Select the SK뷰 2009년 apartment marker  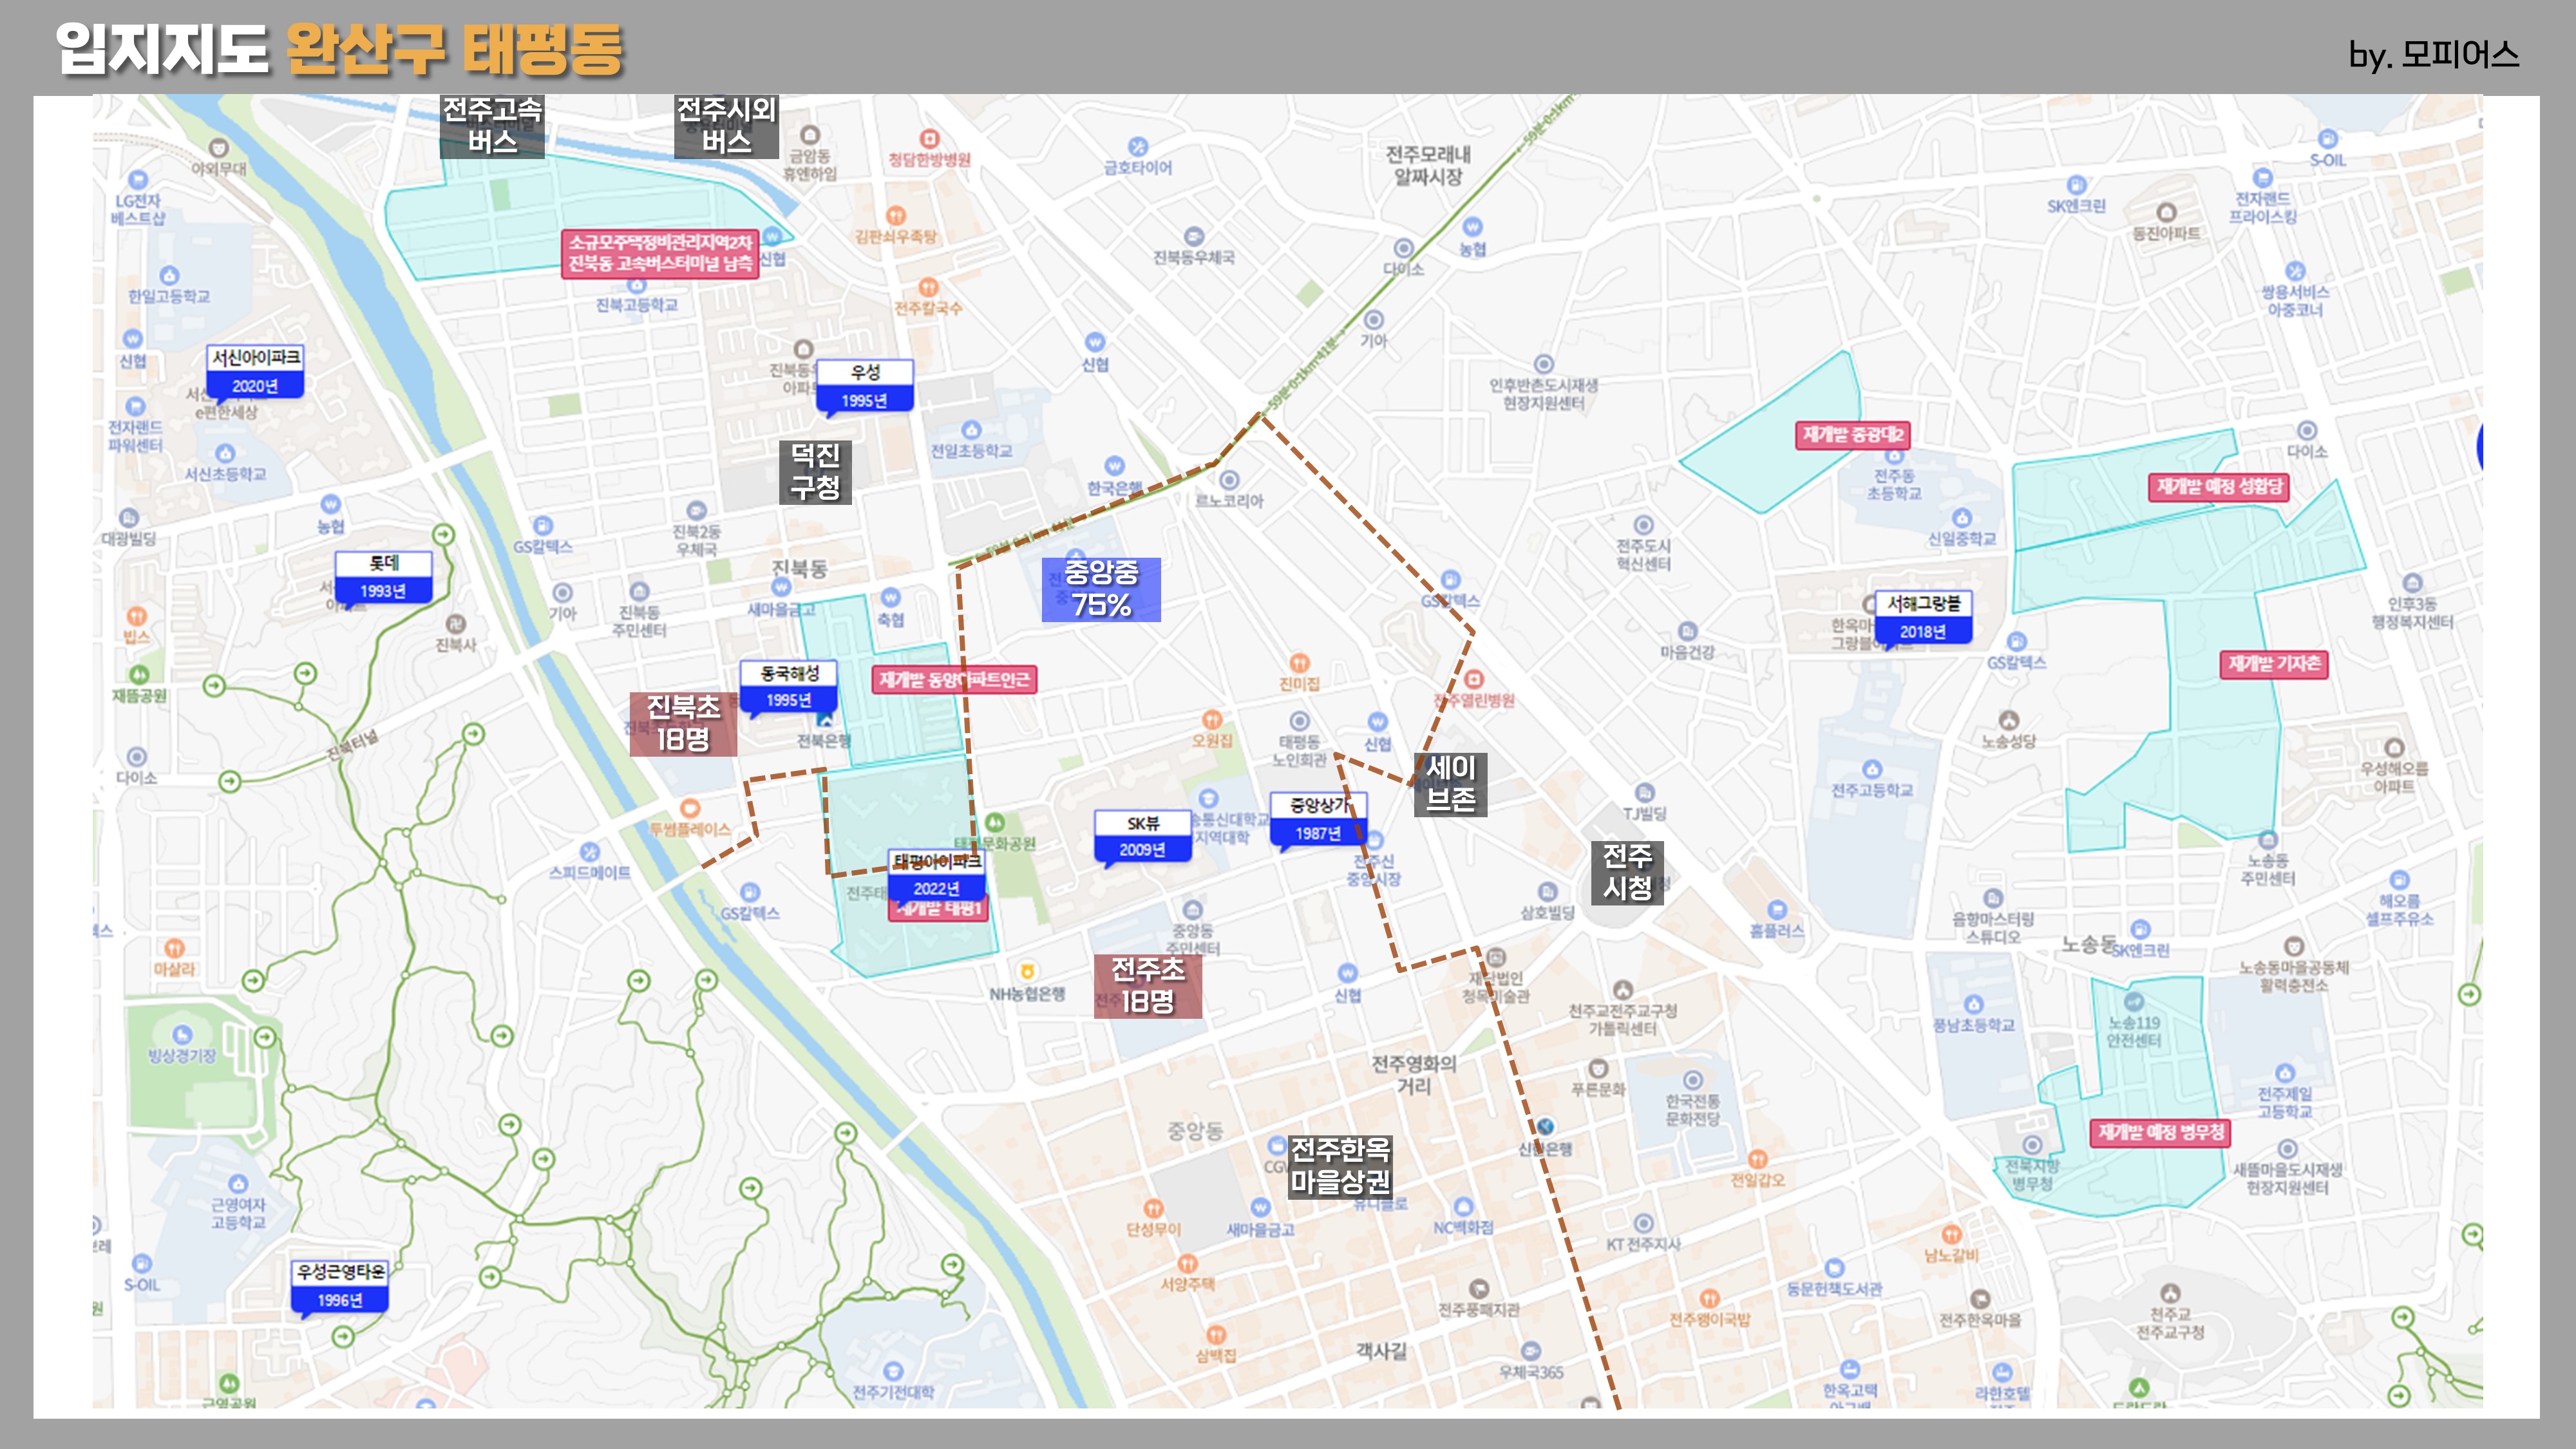point(1142,836)
